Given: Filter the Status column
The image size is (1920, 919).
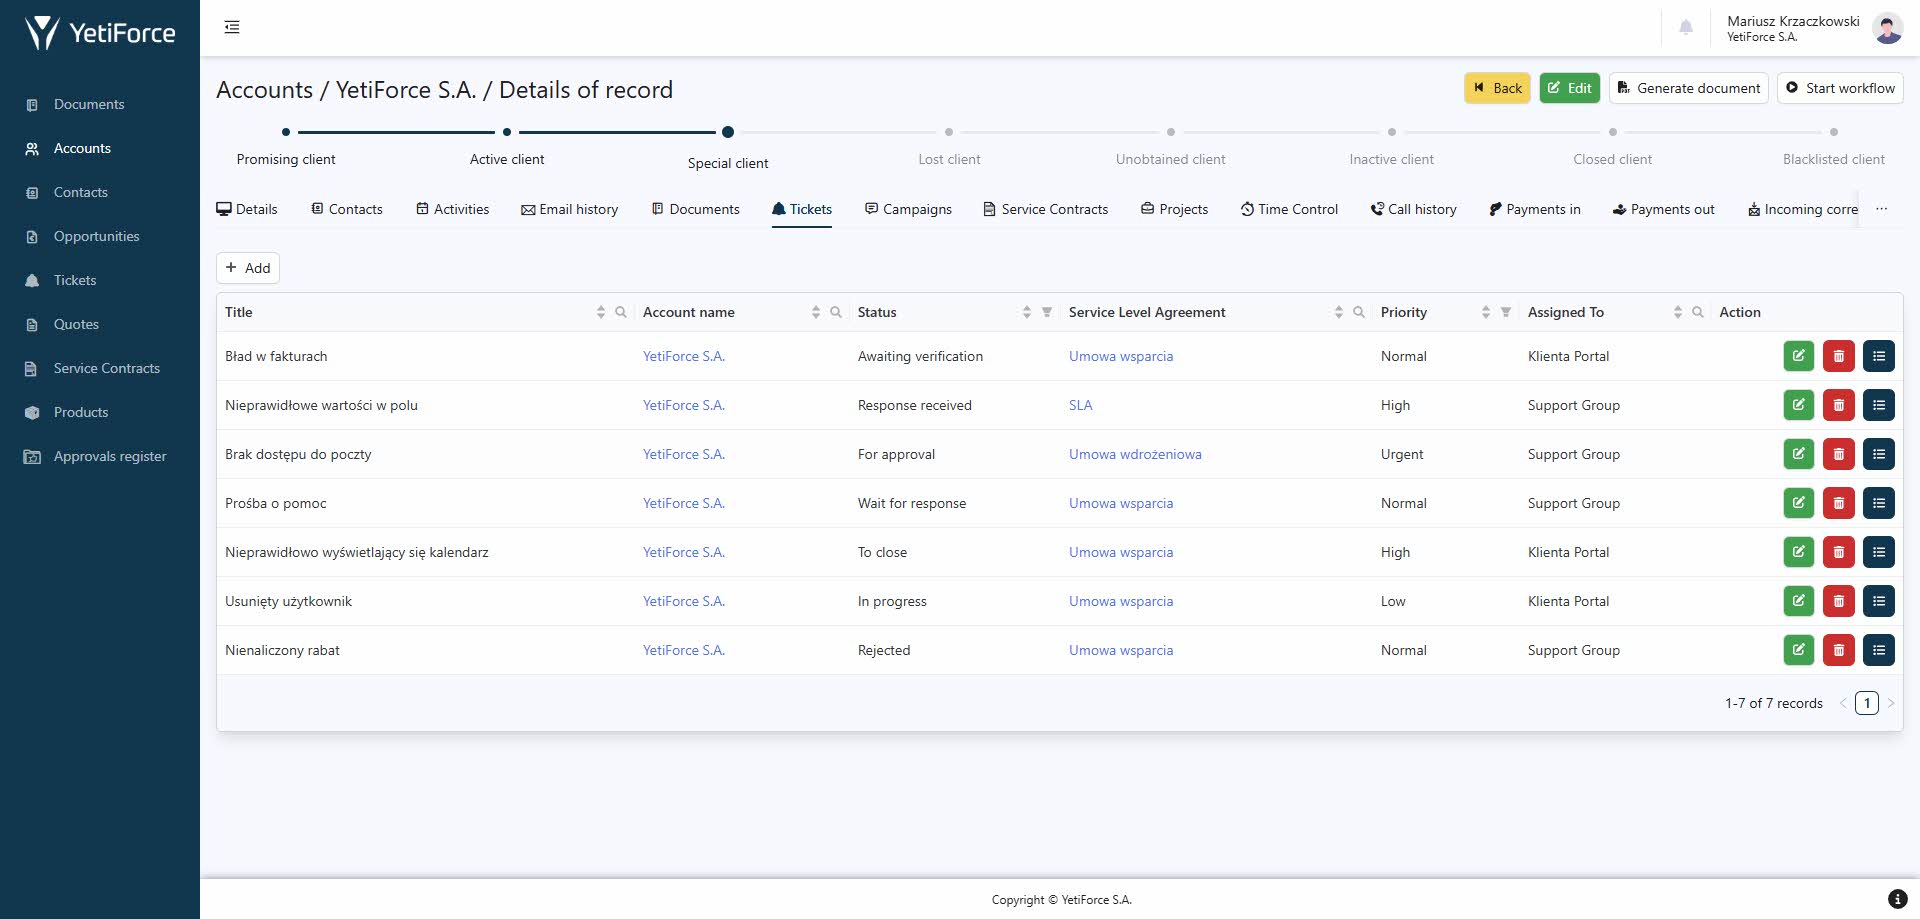Looking at the screenshot, I should pos(1047,312).
